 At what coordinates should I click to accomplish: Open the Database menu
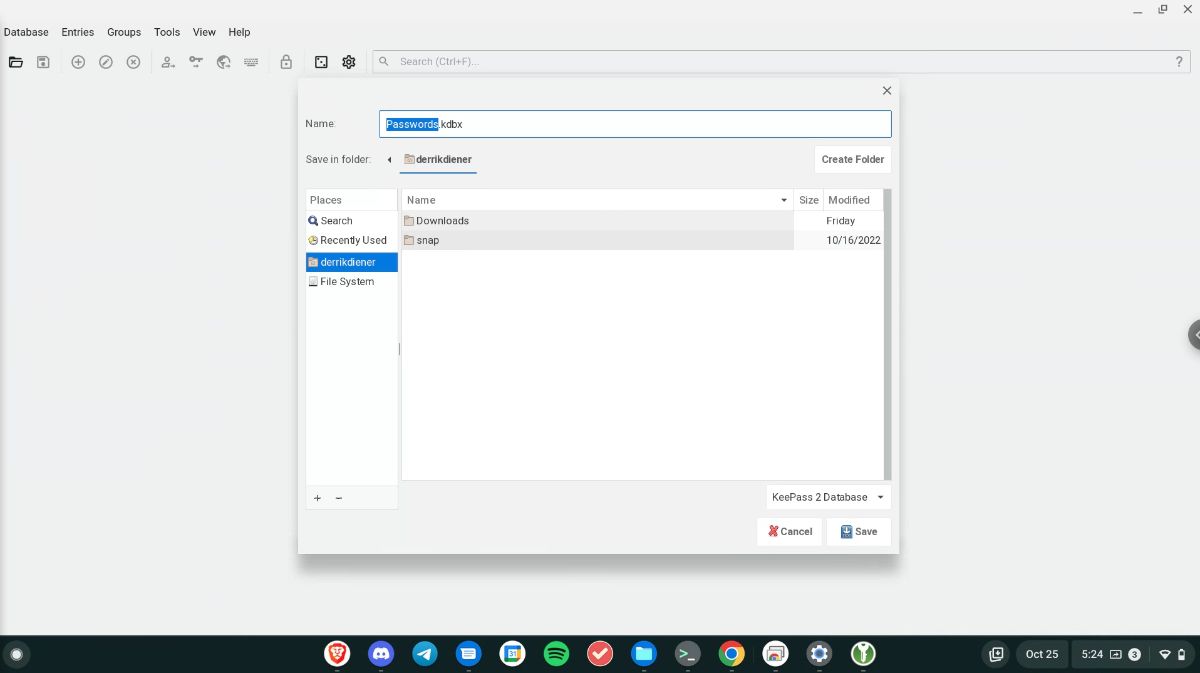[x=25, y=31]
